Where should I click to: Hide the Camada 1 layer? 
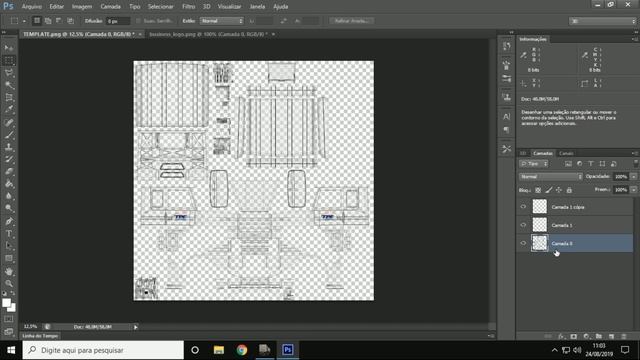tap(523, 225)
